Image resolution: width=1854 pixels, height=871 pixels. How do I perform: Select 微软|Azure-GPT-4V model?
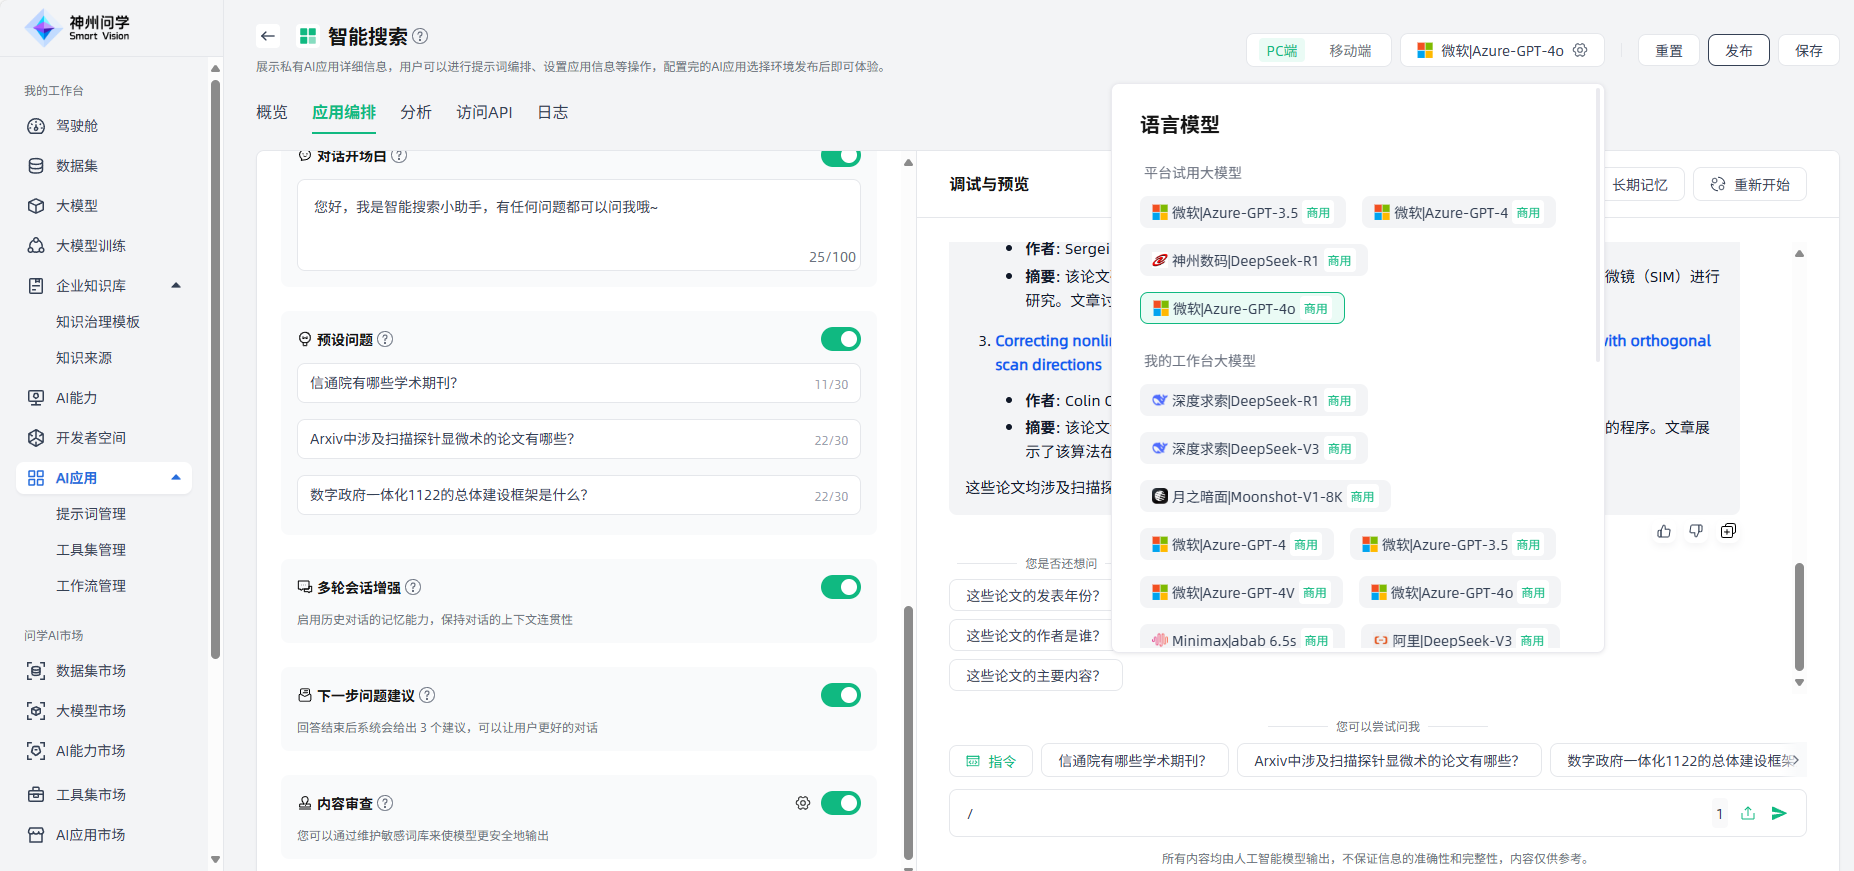point(1241,592)
